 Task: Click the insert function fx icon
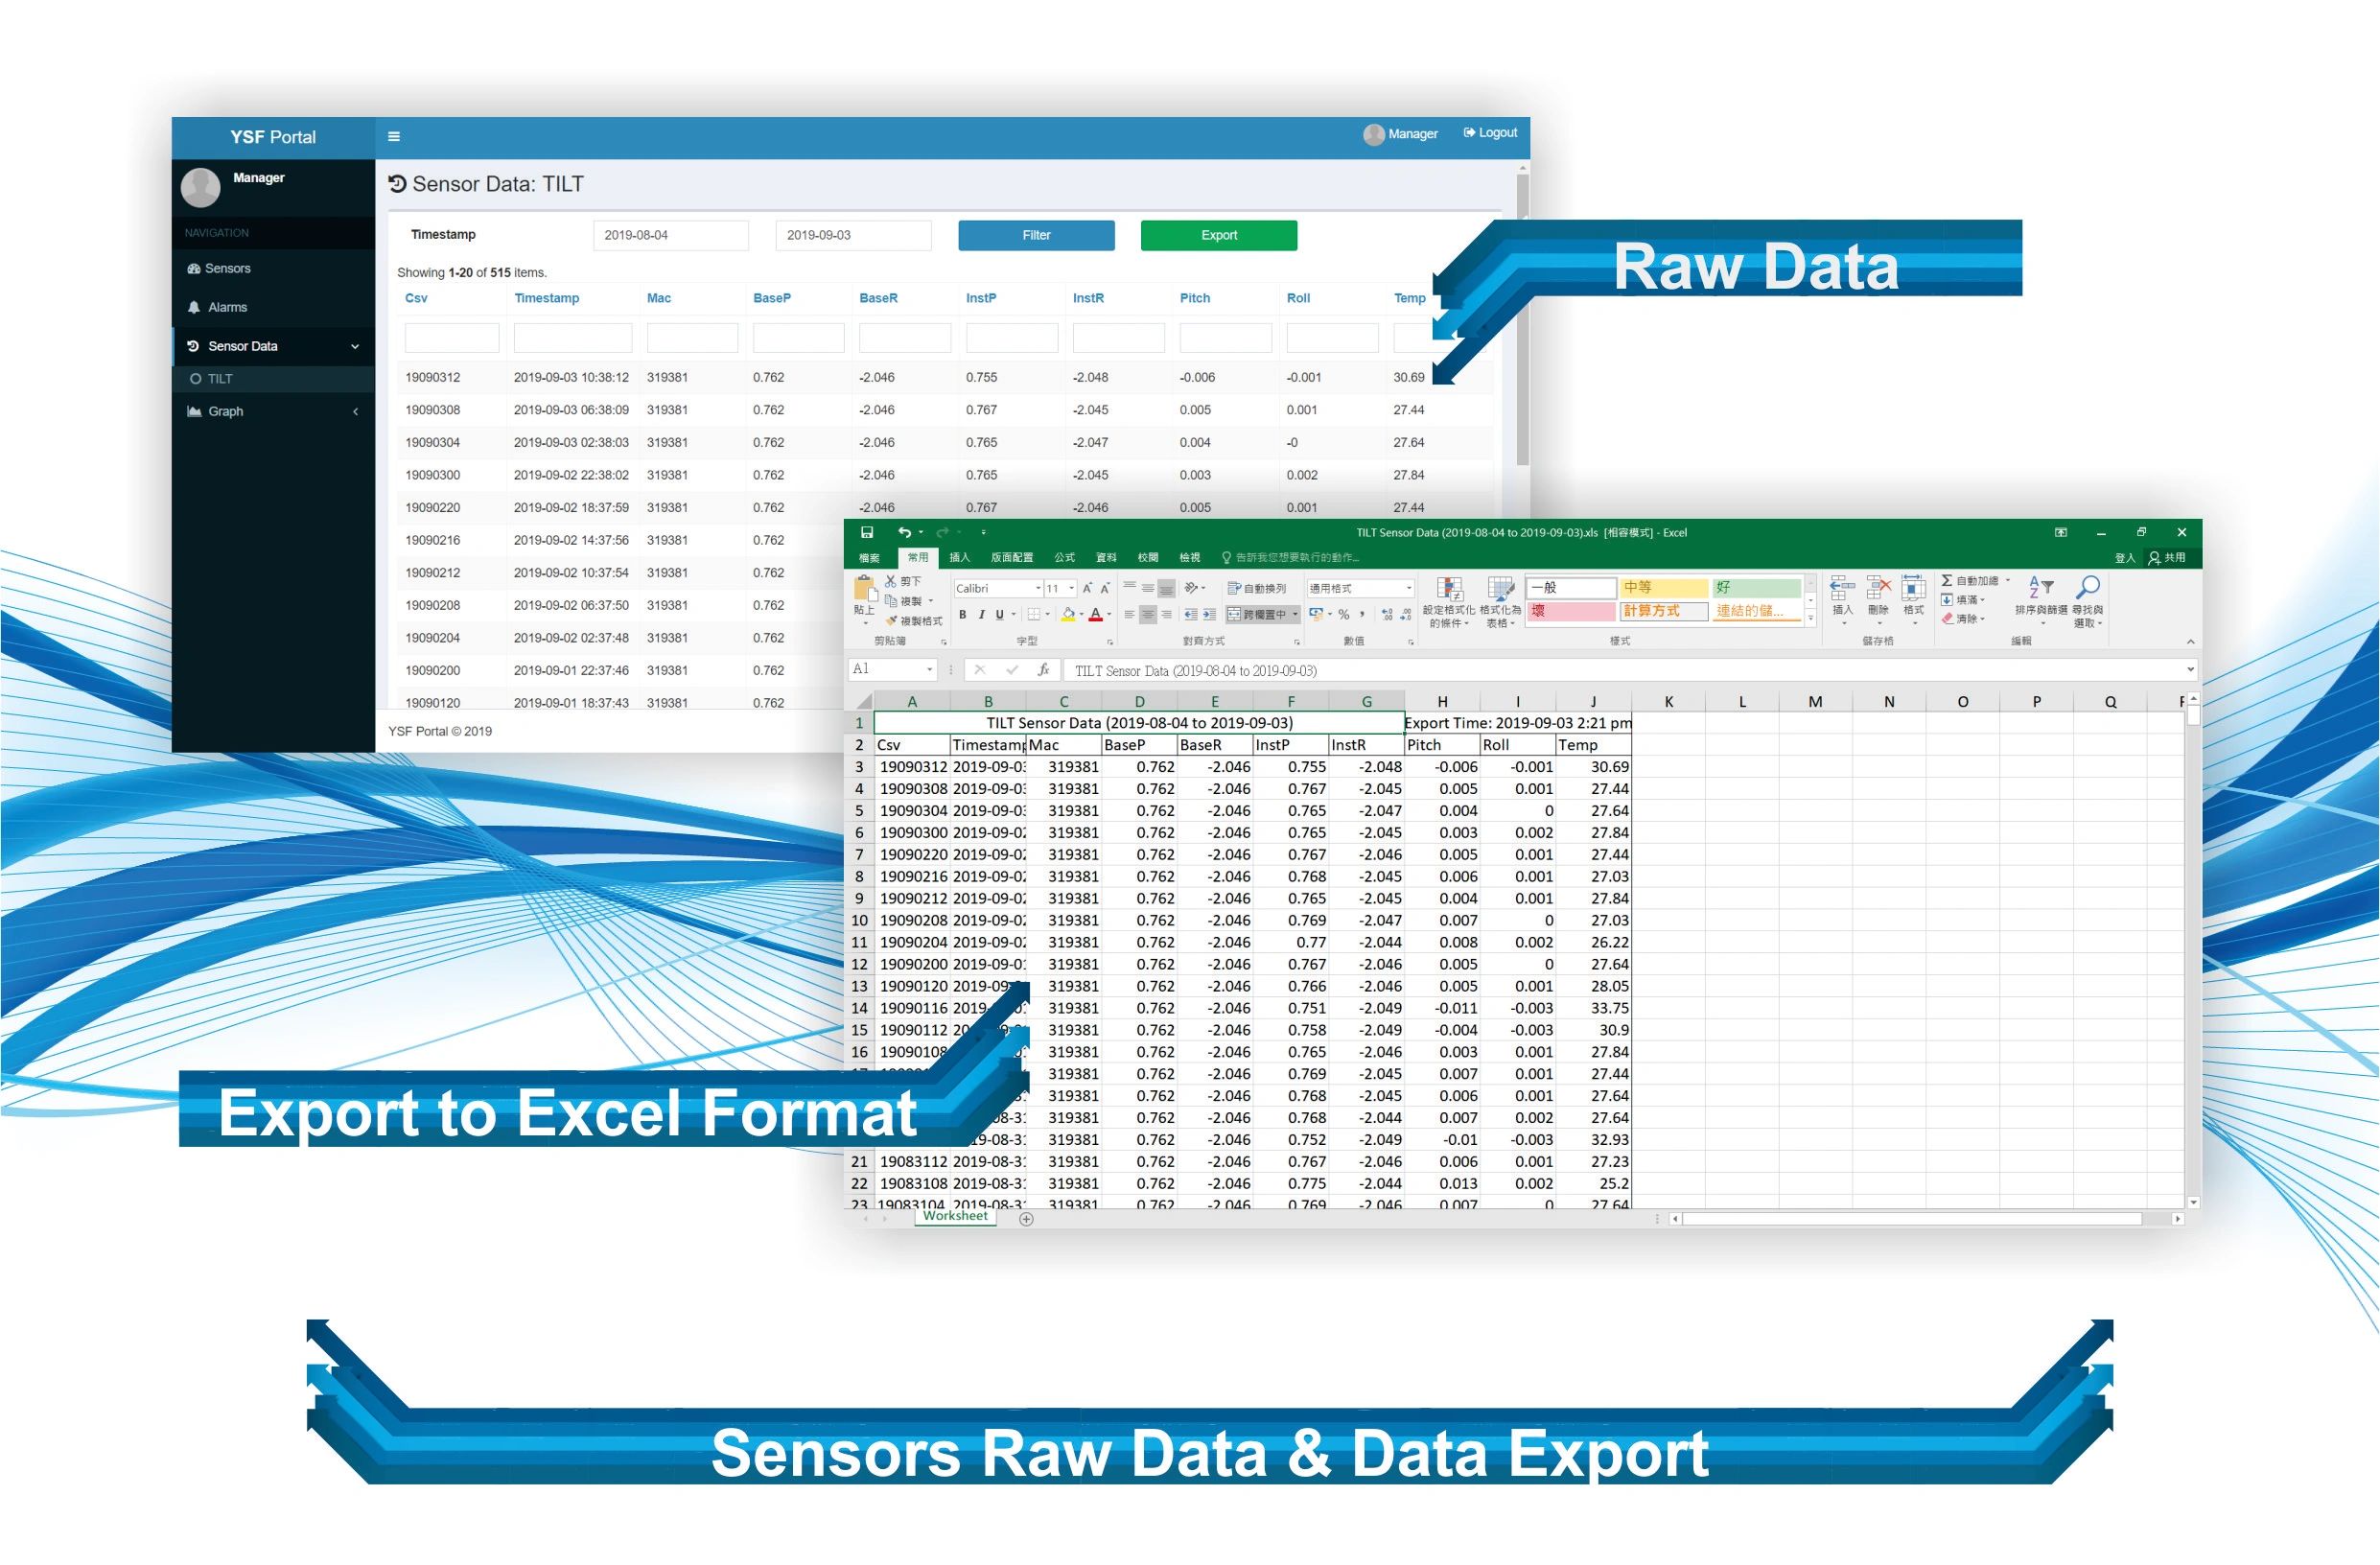point(1043,669)
